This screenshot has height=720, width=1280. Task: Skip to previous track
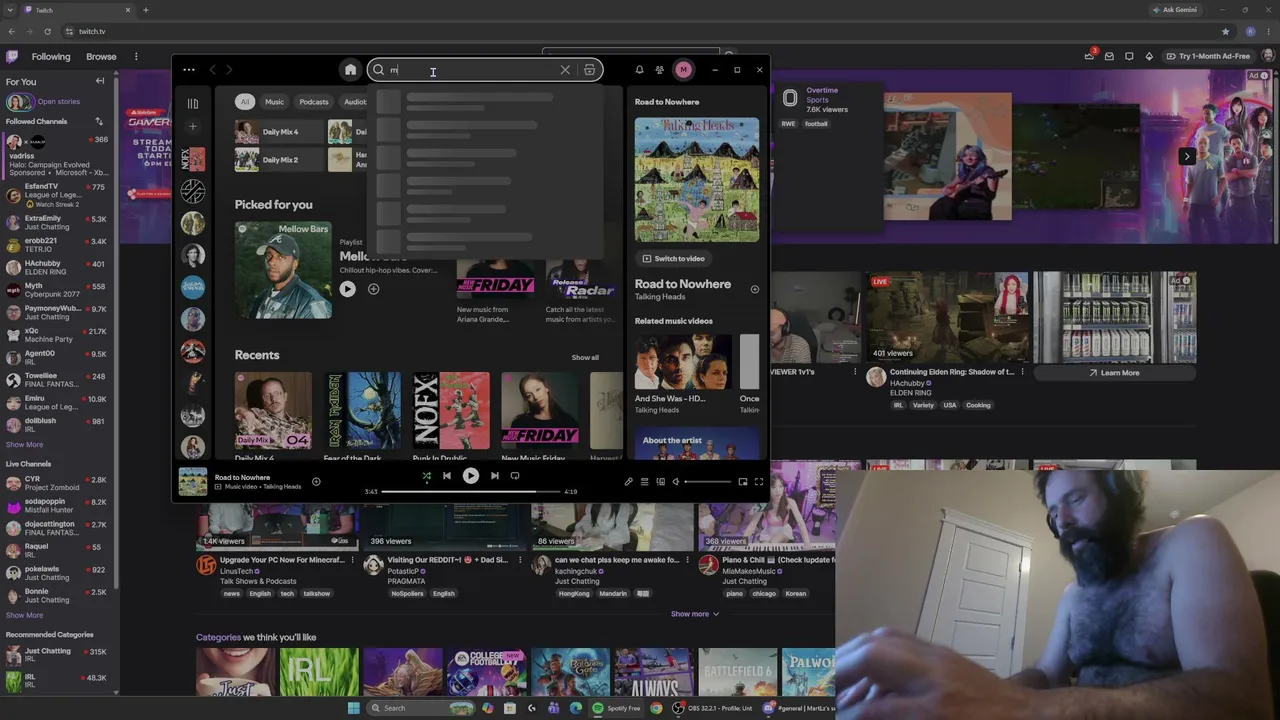click(x=447, y=476)
